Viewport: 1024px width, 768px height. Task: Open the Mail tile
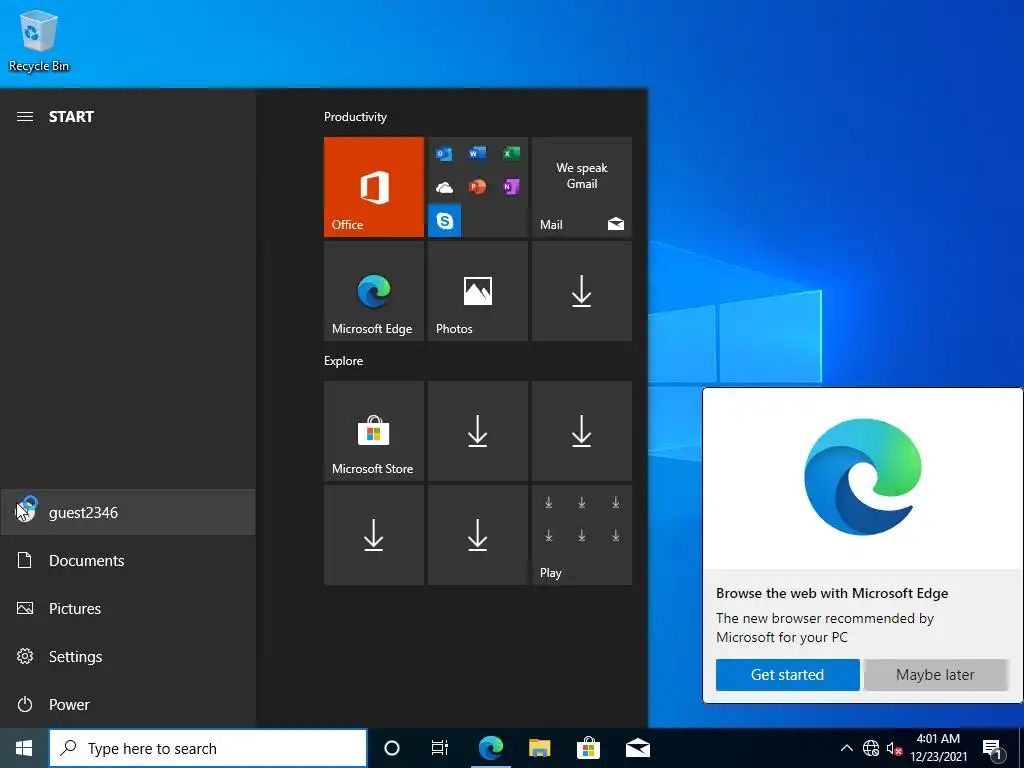click(582, 187)
